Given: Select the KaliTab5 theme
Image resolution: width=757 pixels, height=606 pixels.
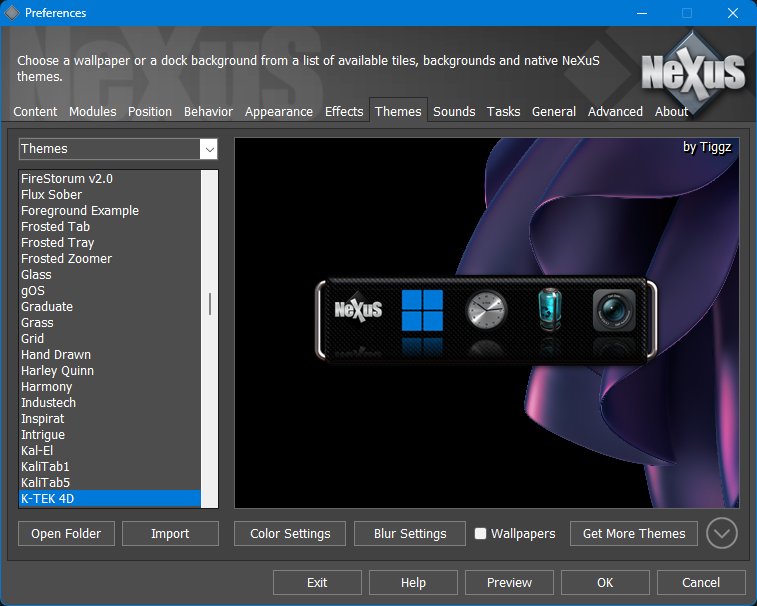Looking at the screenshot, I should 110,482.
